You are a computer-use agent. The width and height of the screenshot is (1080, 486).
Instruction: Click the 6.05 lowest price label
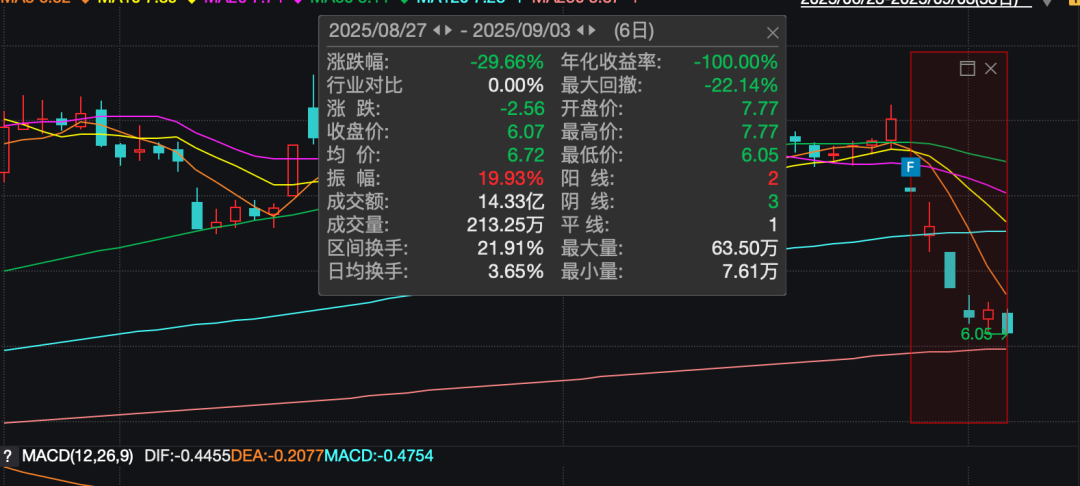[976, 335]
